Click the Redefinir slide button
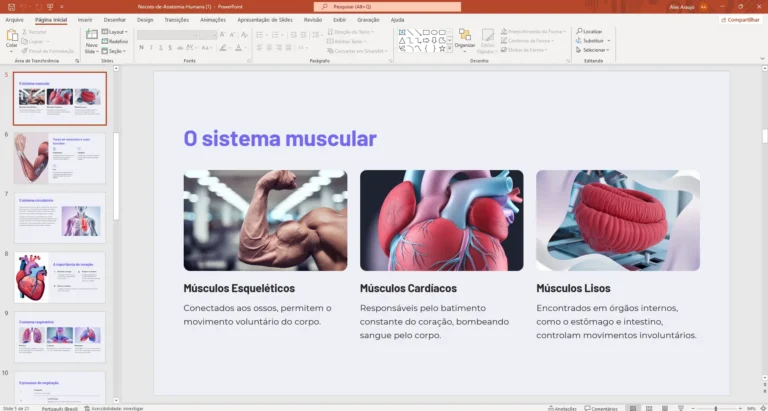 click(115, 41)
